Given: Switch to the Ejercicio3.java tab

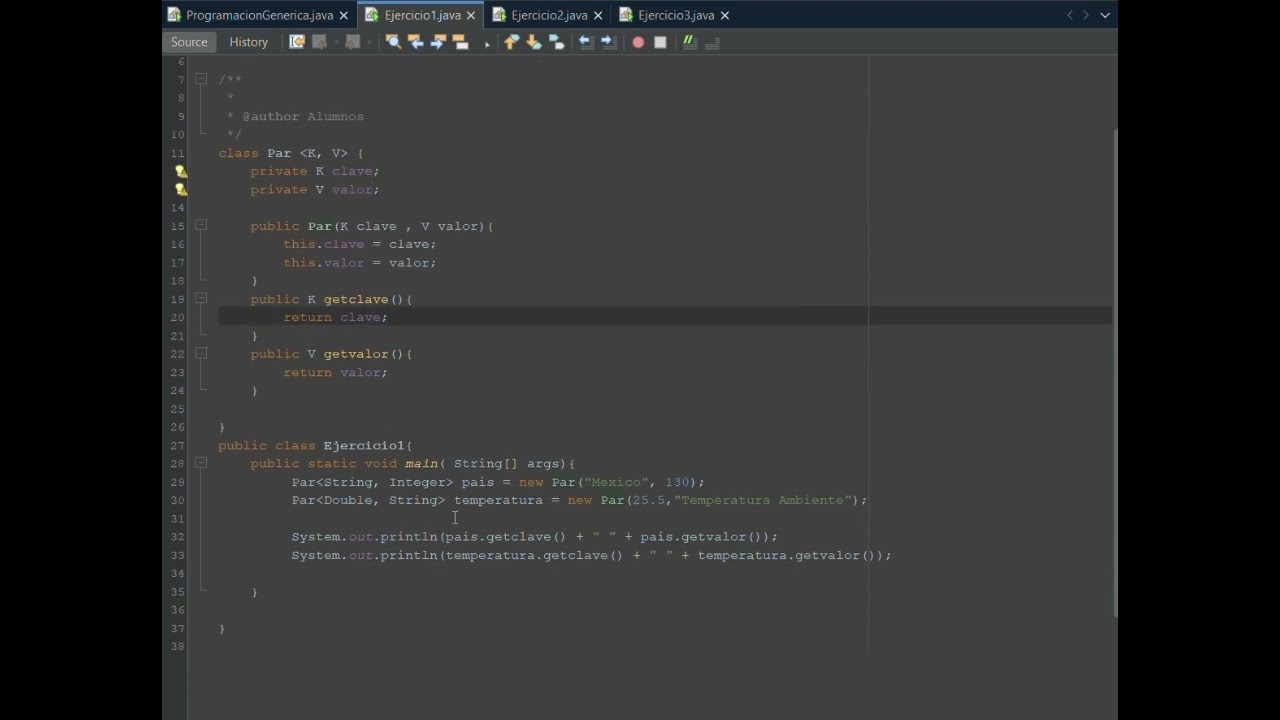Looking at the screenshot, I should (x=676, y=15).
